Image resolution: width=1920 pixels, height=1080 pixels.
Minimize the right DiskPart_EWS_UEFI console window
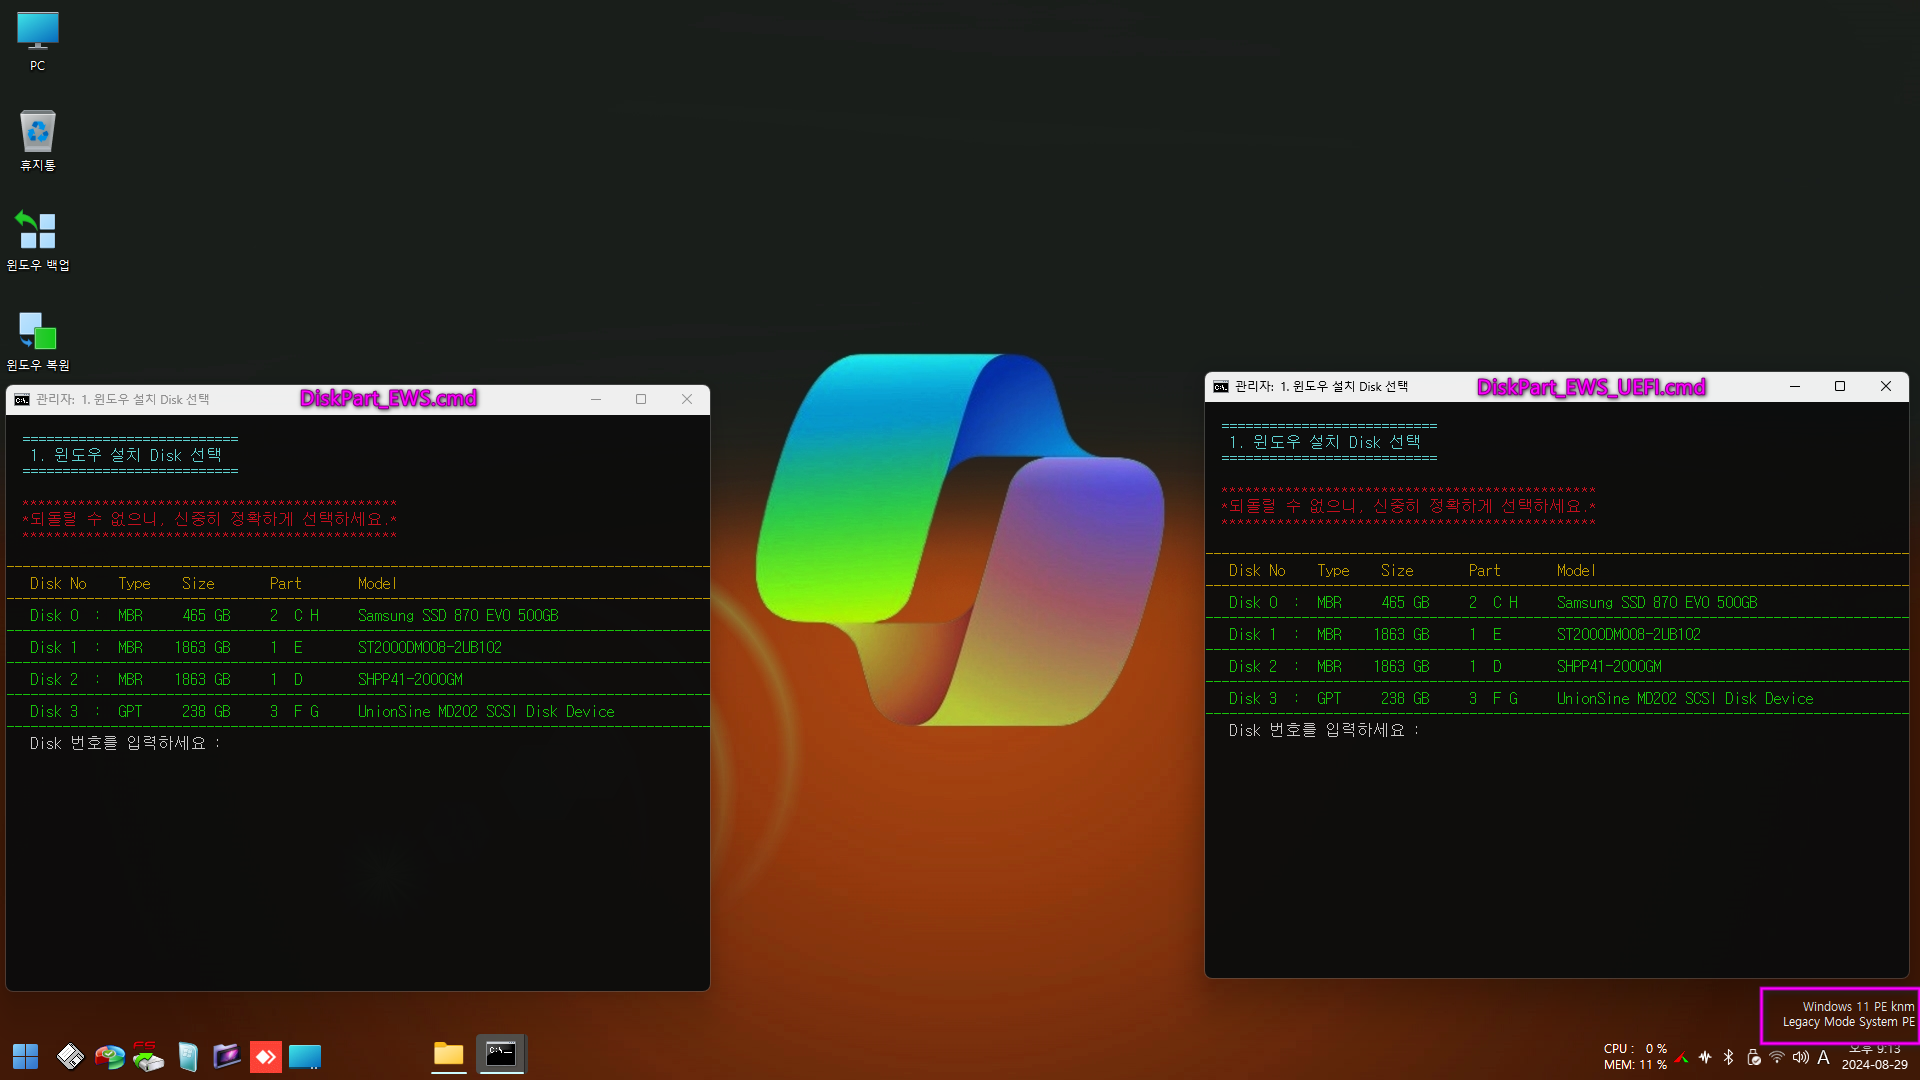1795,387
